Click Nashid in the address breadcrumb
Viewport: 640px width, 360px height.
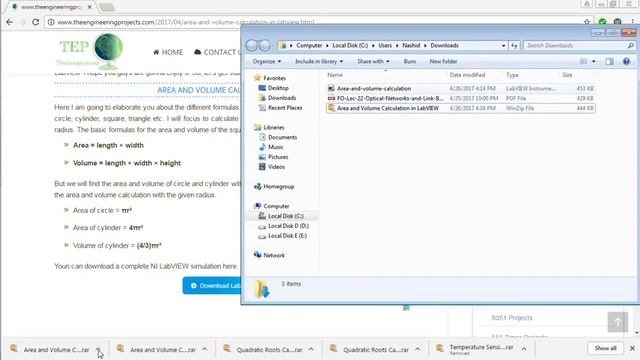coord(411,45)
